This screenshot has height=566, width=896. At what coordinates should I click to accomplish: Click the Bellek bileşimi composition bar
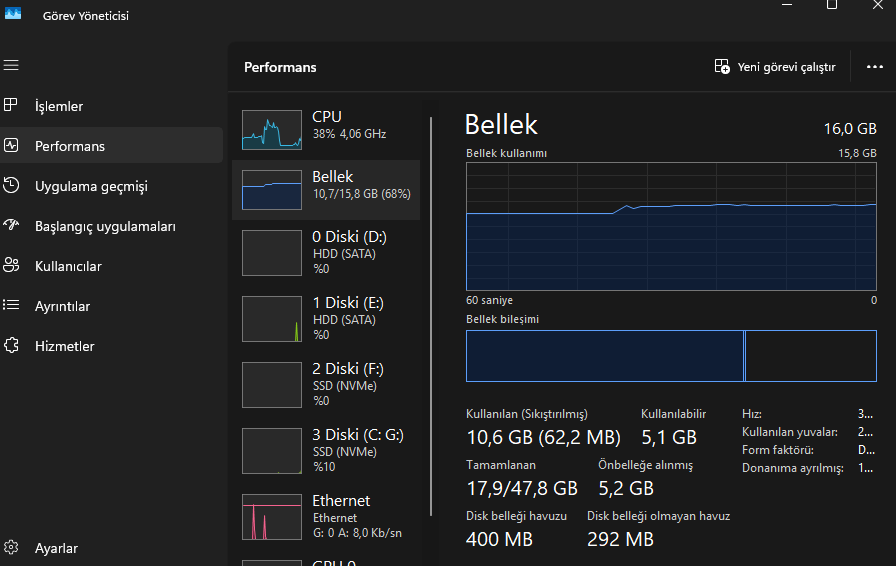click(x=671, y=356)
